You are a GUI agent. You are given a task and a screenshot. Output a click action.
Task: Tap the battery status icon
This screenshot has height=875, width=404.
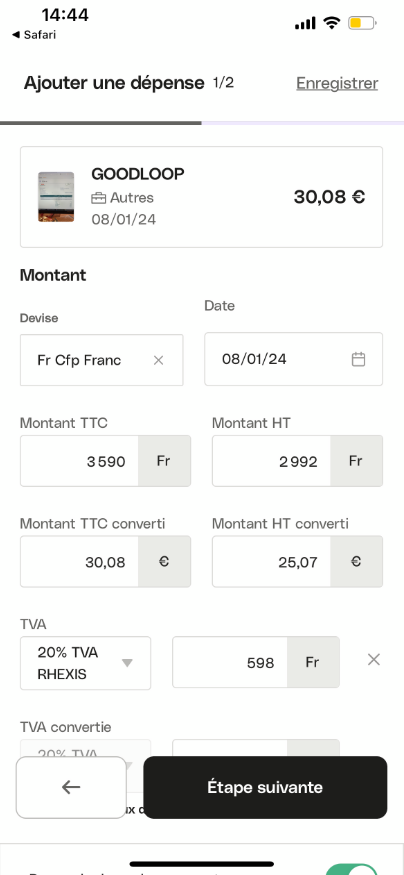[363, 23]
